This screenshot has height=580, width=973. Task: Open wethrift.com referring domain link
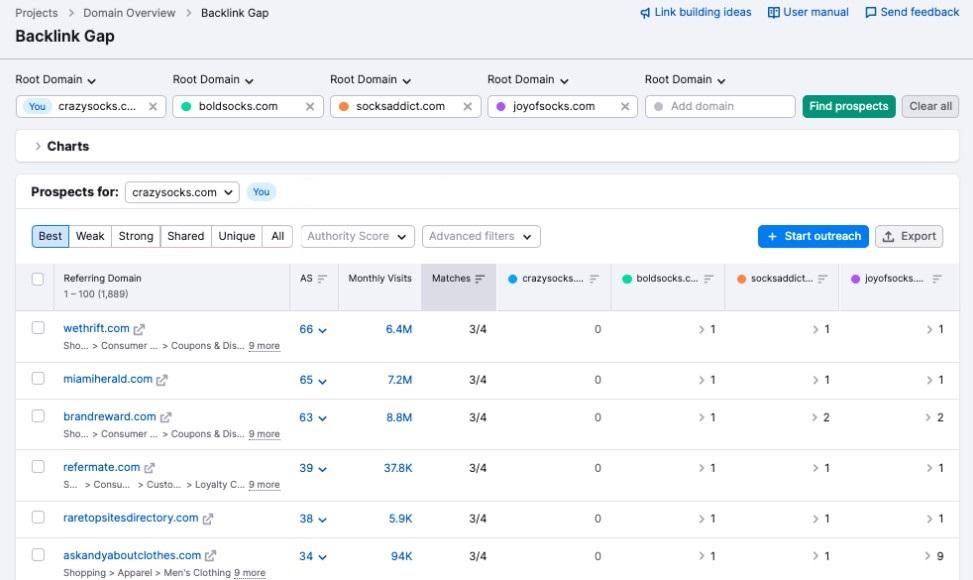[96, 328]
